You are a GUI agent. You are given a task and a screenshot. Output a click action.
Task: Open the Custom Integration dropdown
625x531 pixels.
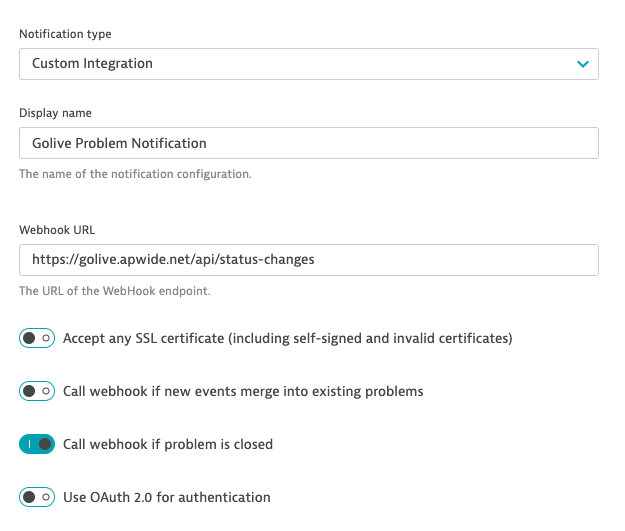tap(308, 64)
